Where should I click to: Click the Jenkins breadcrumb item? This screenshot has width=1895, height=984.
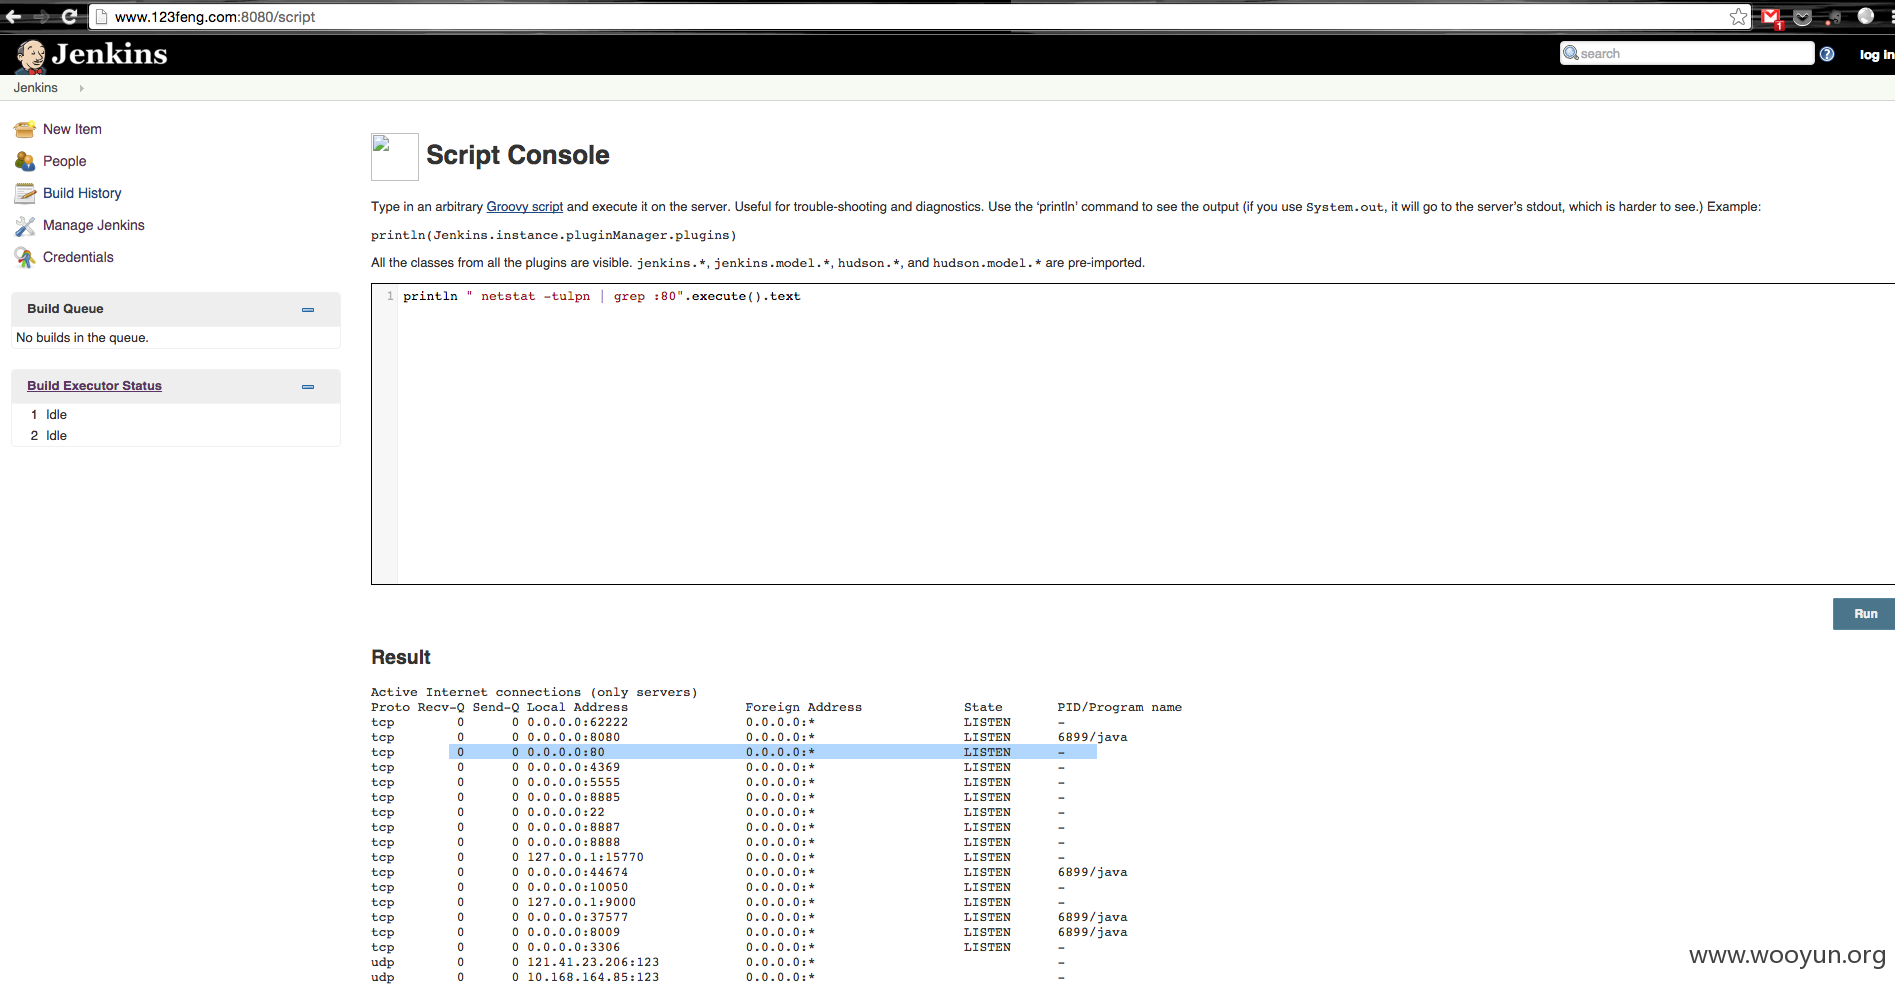(x=36, y=88)
